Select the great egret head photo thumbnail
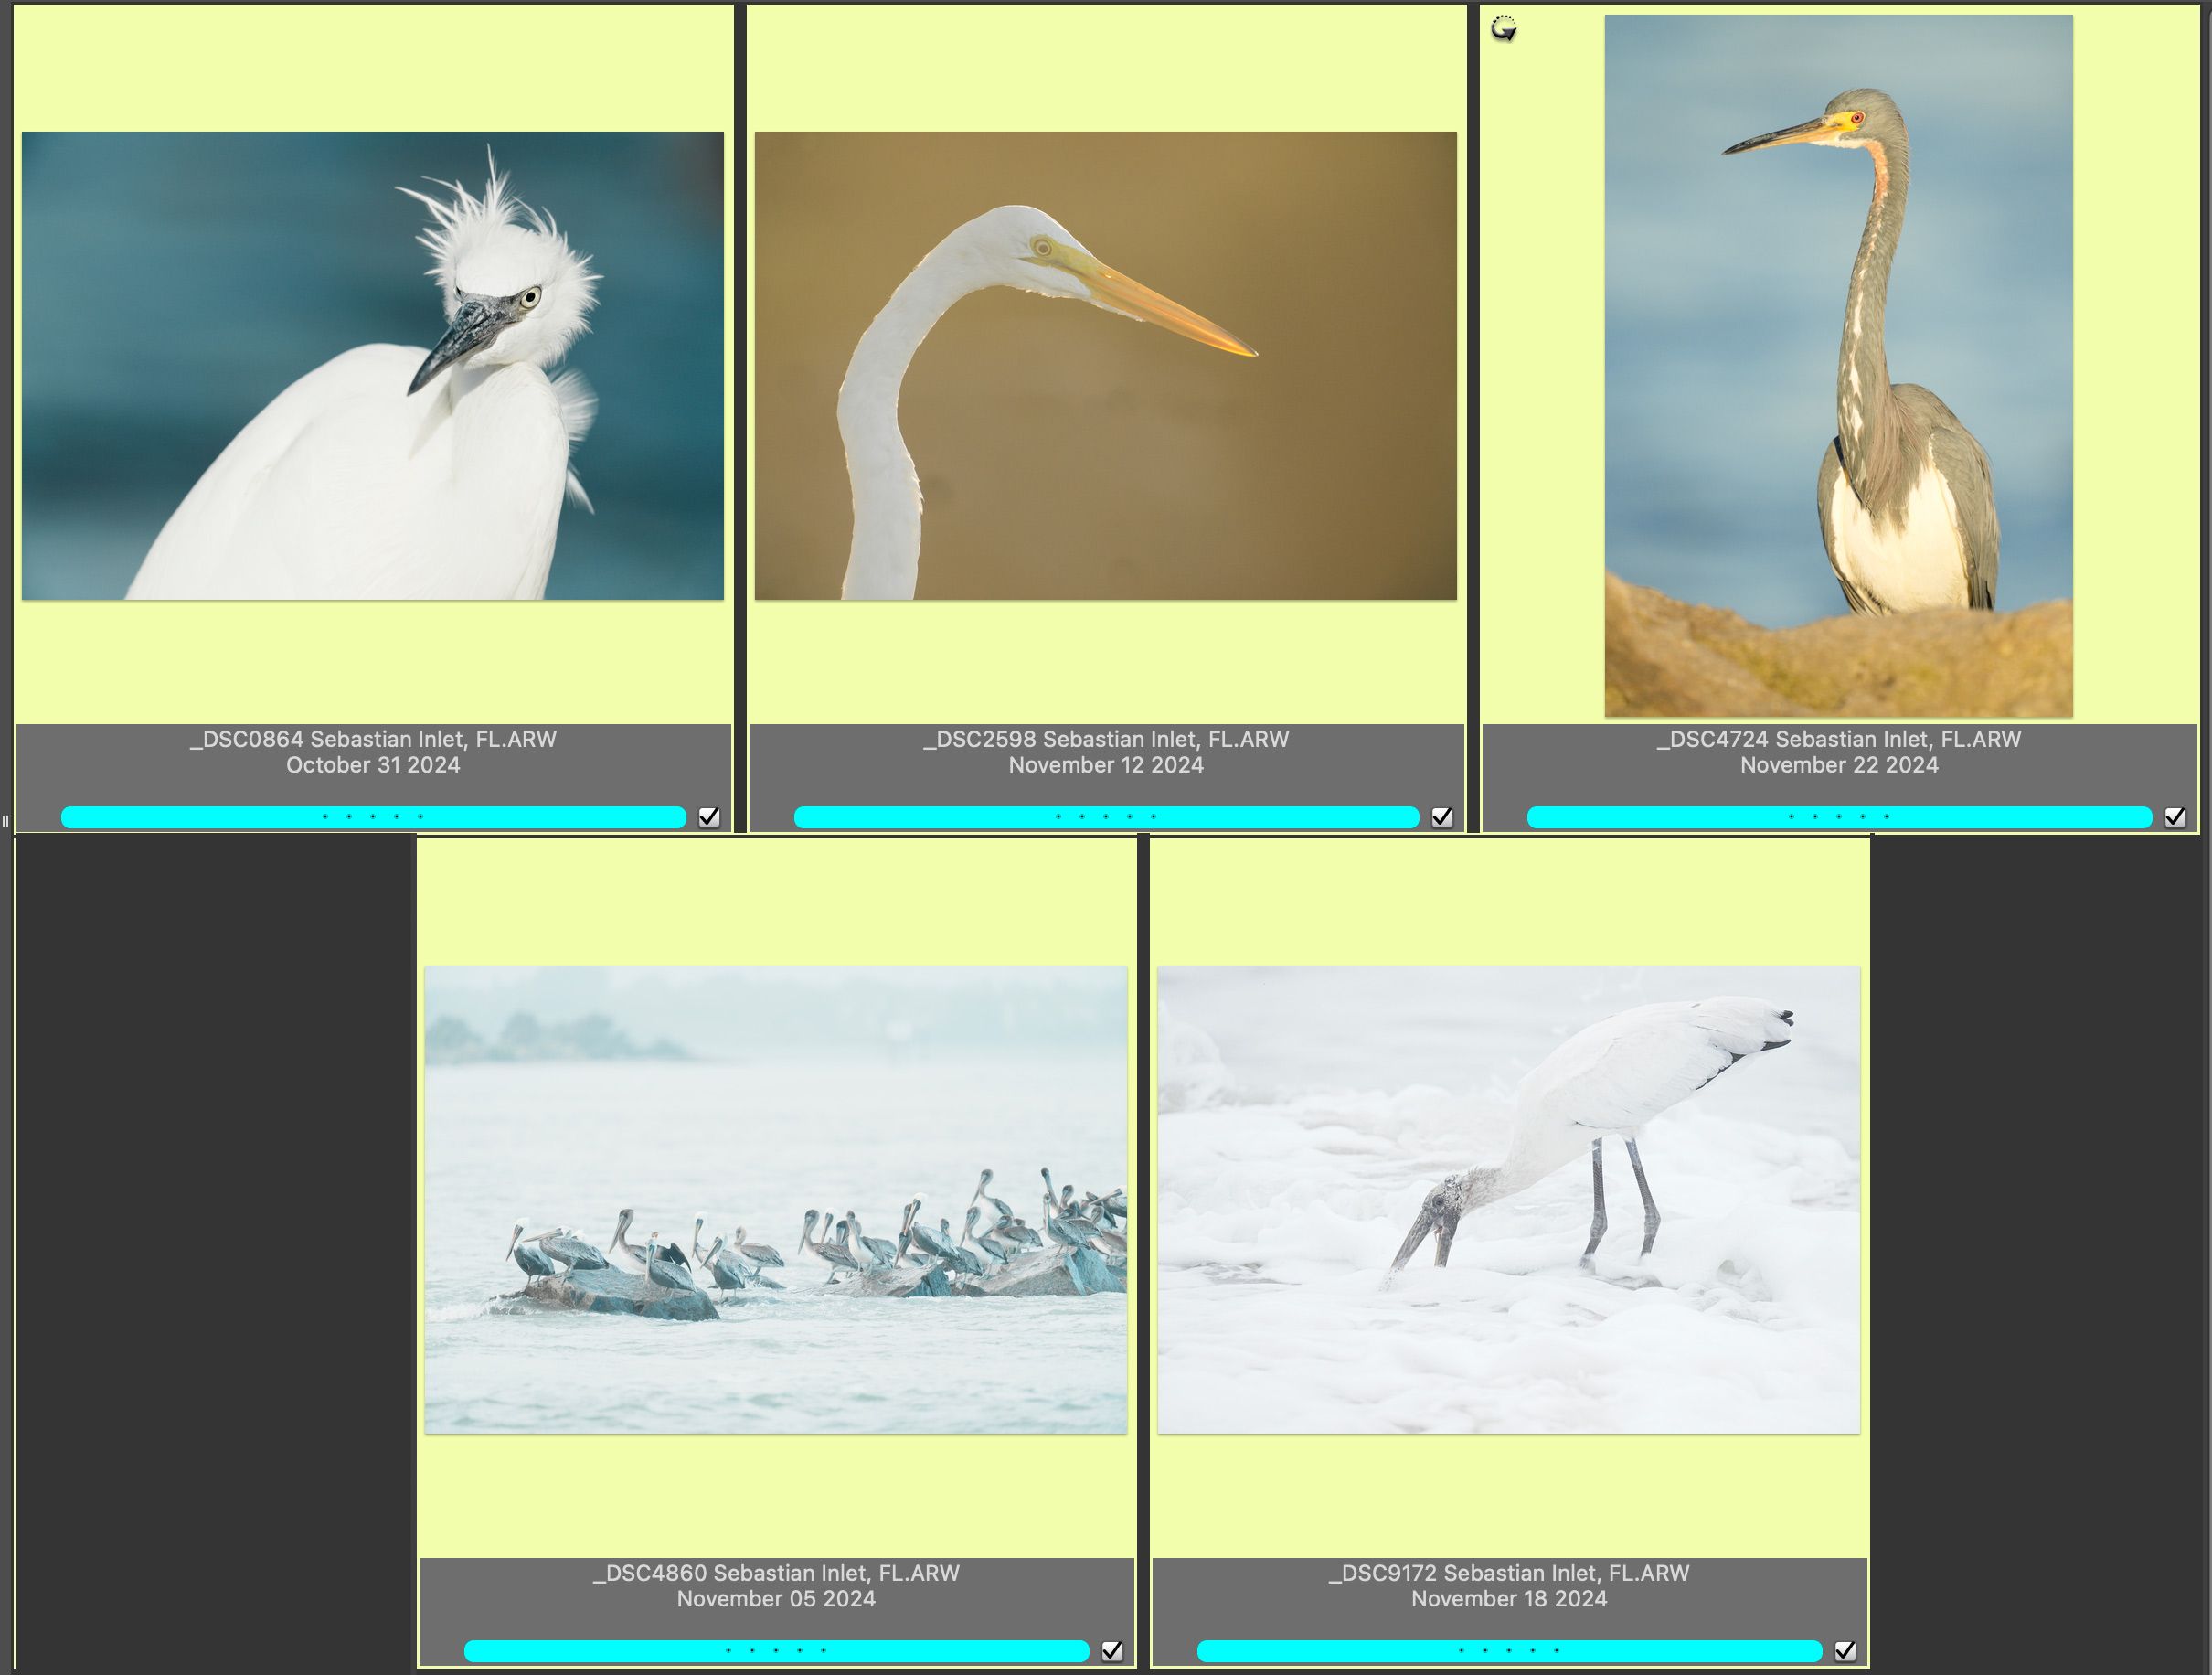Viewport: 2212px width, 1675px height. tap(1106, 366)
